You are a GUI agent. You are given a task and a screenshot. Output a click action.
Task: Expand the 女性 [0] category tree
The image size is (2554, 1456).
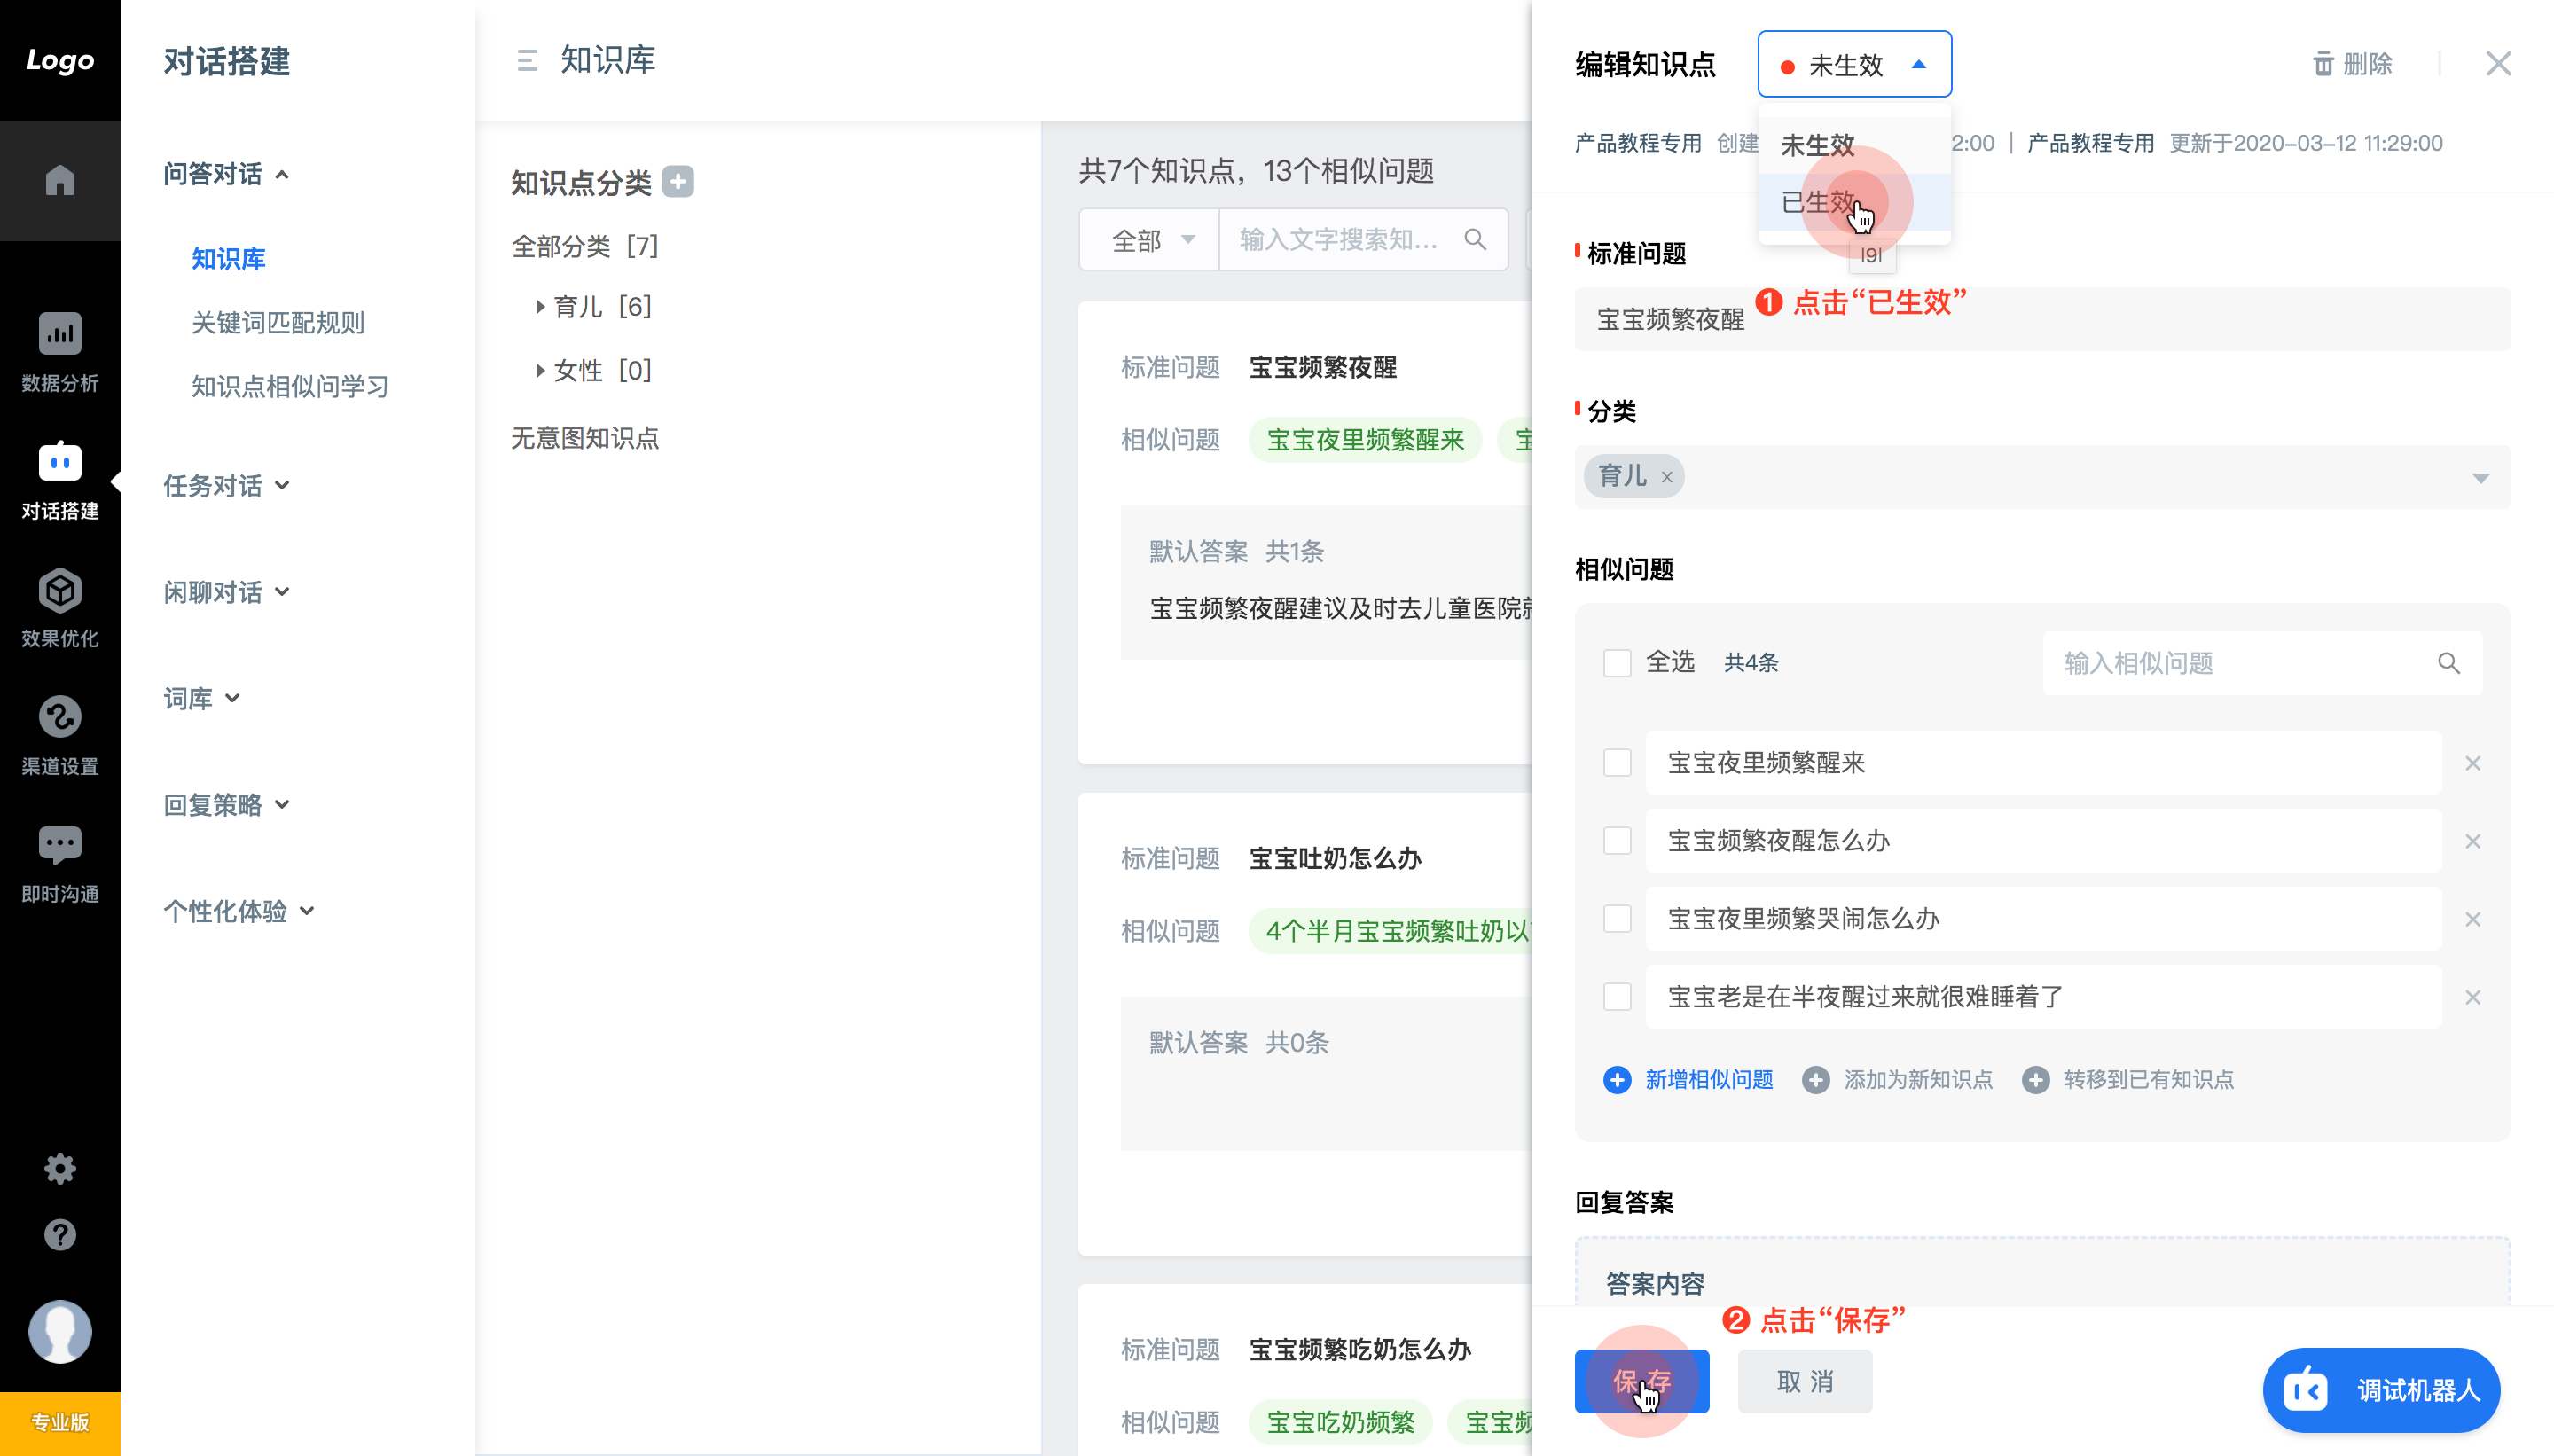coord(540,371)
